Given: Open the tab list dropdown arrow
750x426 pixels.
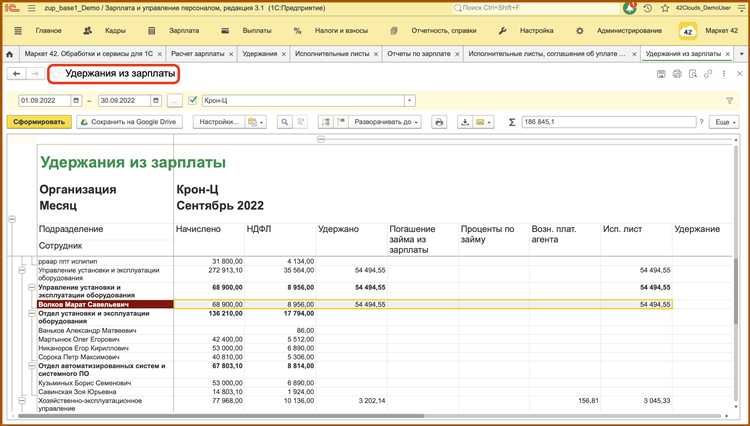Looking at the screenshot, I should click(x=742, y=54).
